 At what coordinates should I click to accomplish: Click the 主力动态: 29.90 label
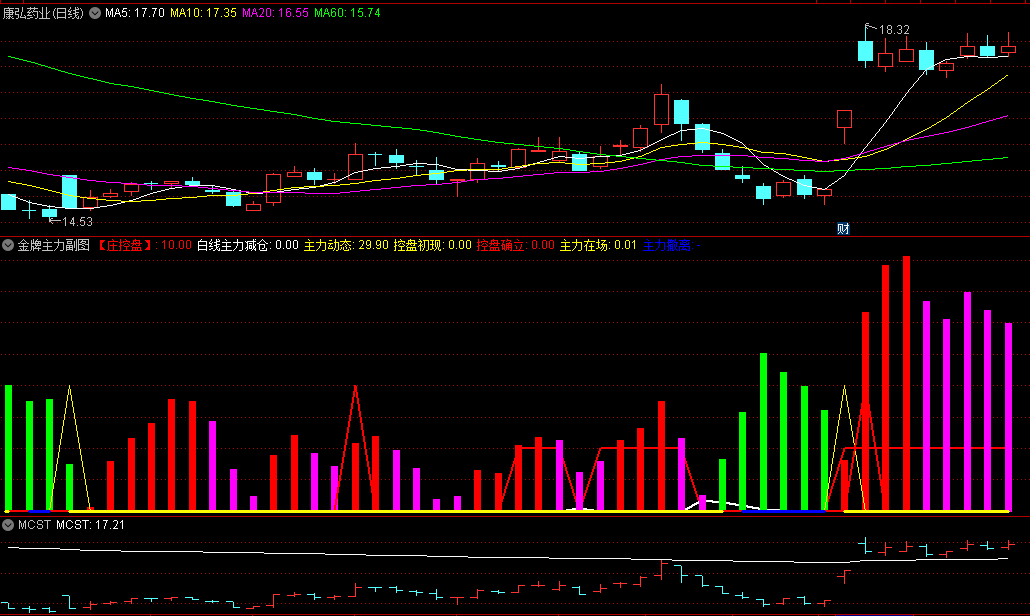[x=346, y=246]
